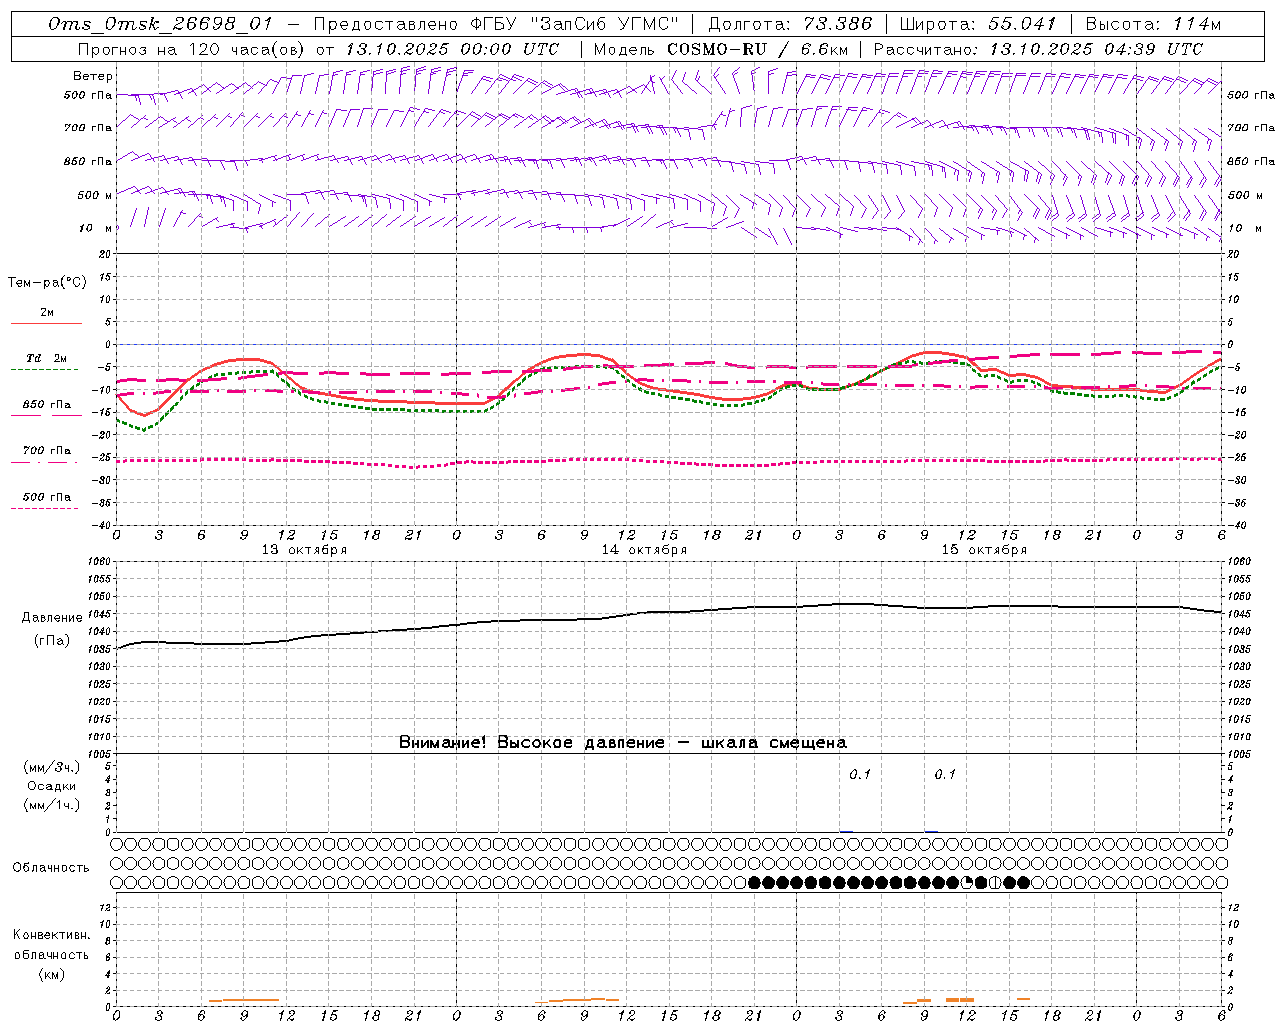Click the "Ветер" wind panel label
The image size is (1280, 1024).
click(93, 76)
